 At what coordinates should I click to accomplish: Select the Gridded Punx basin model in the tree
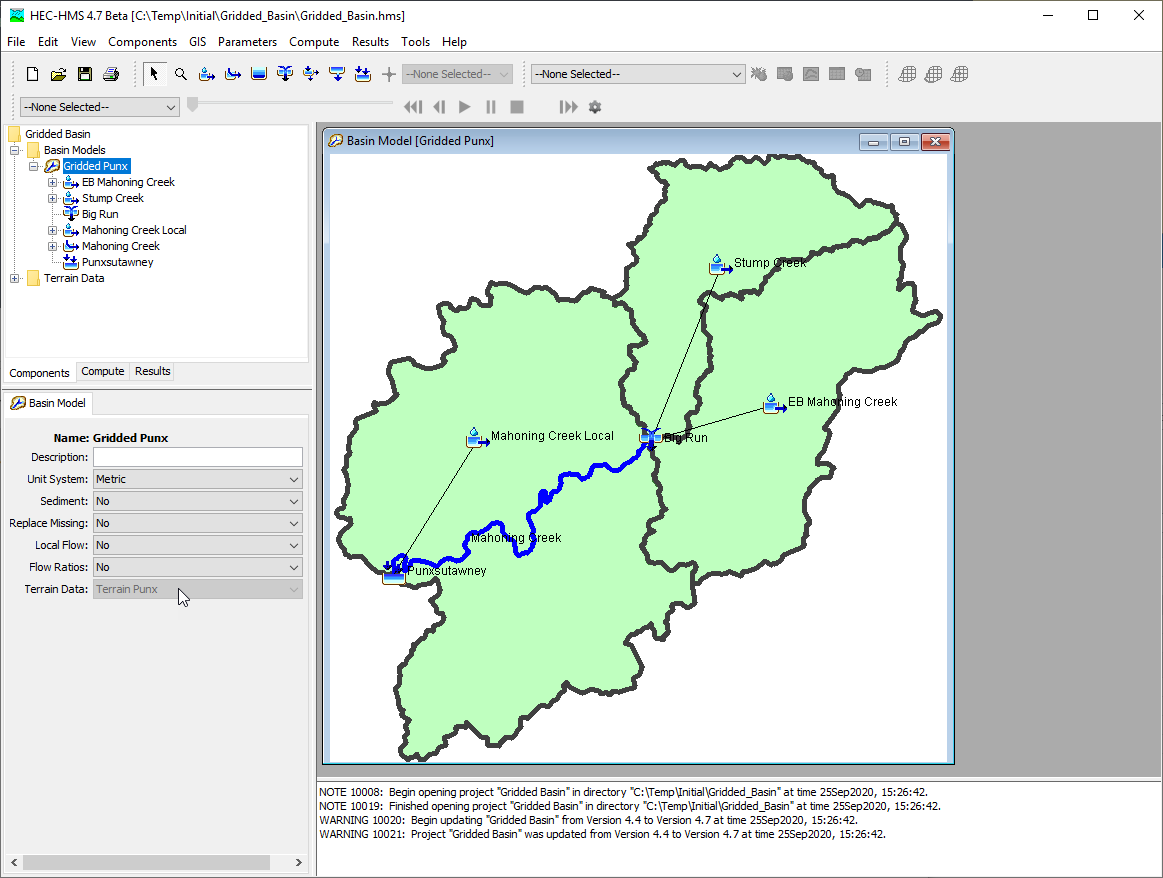pyautogui.click(x=96, y=166)
